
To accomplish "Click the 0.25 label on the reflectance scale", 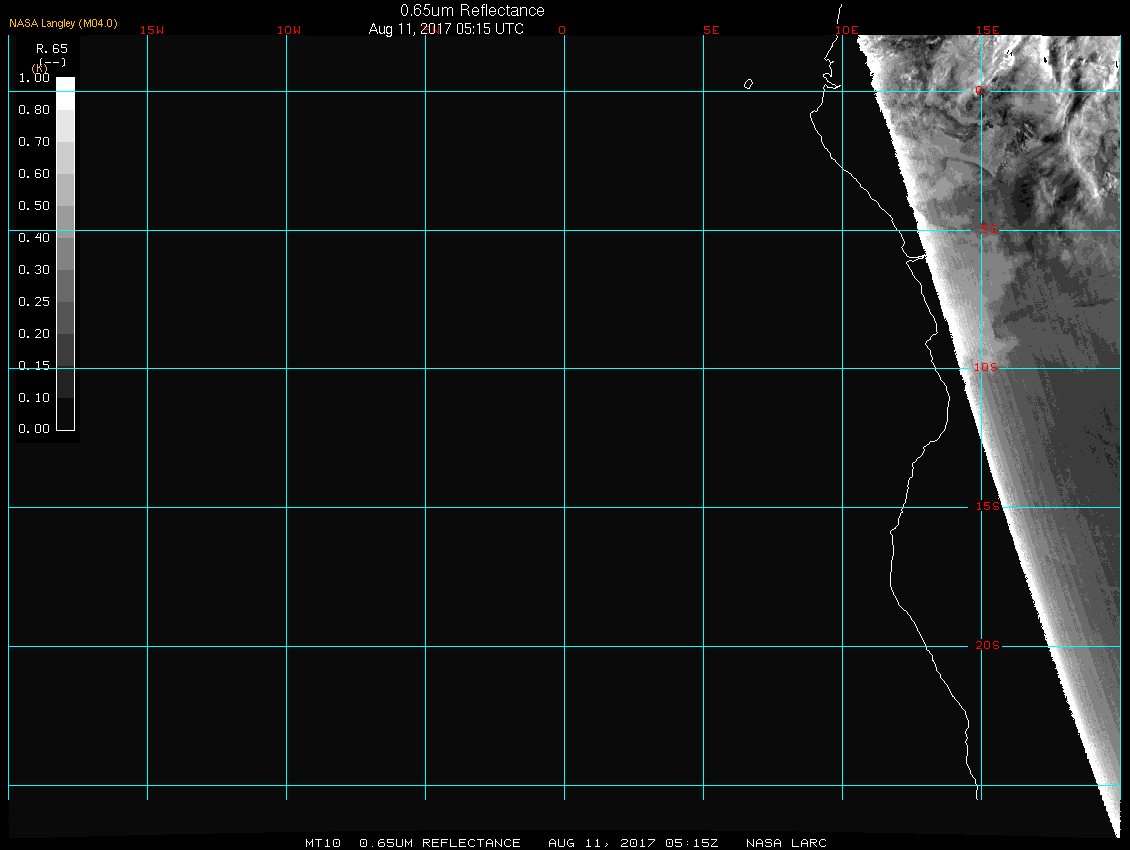I will point(34,302).
